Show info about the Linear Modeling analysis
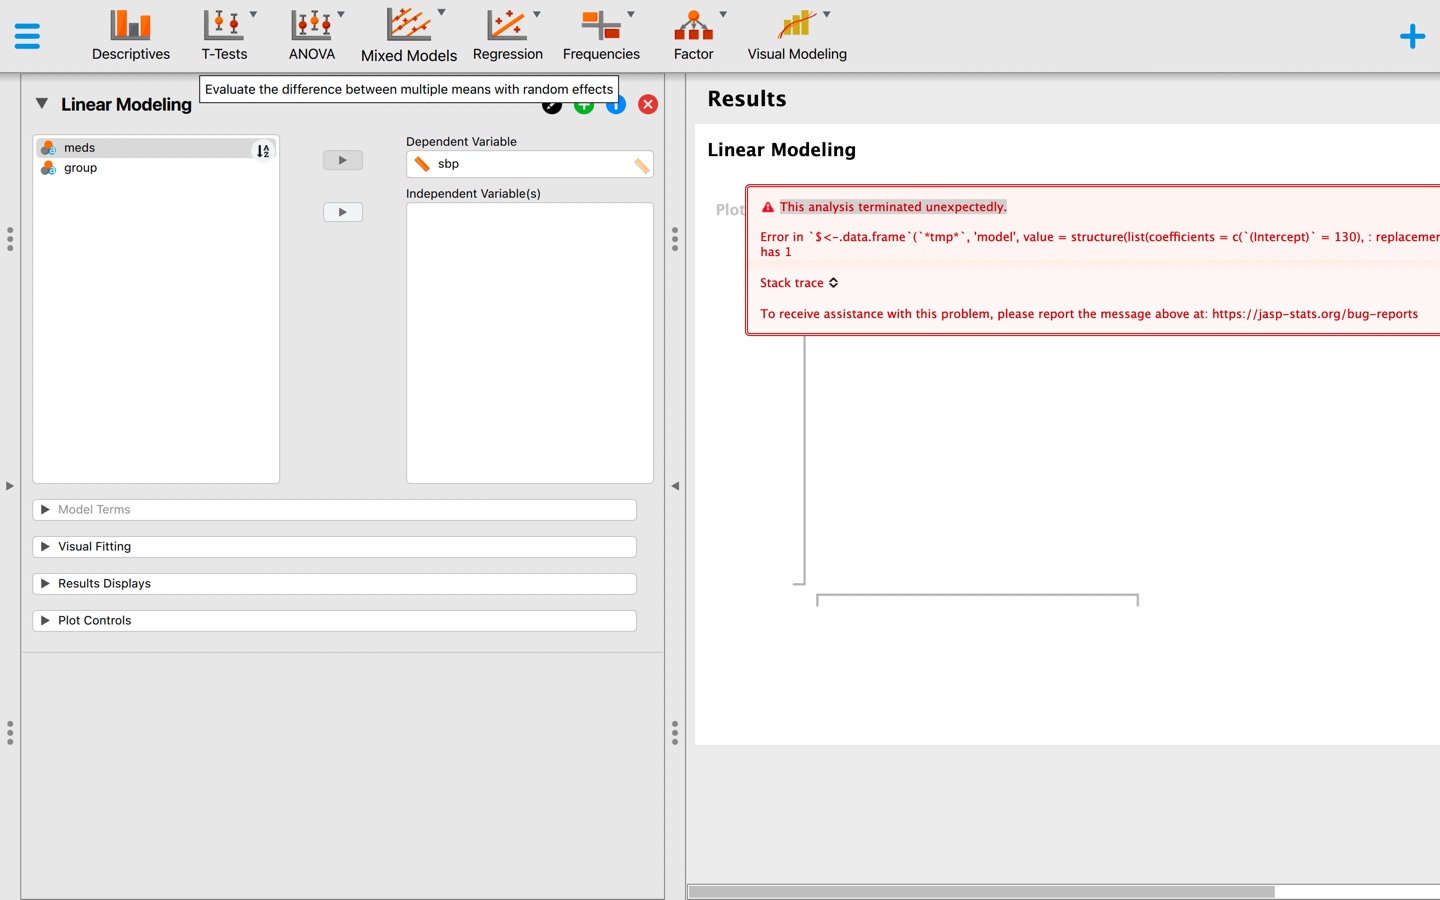 point(615,104)
